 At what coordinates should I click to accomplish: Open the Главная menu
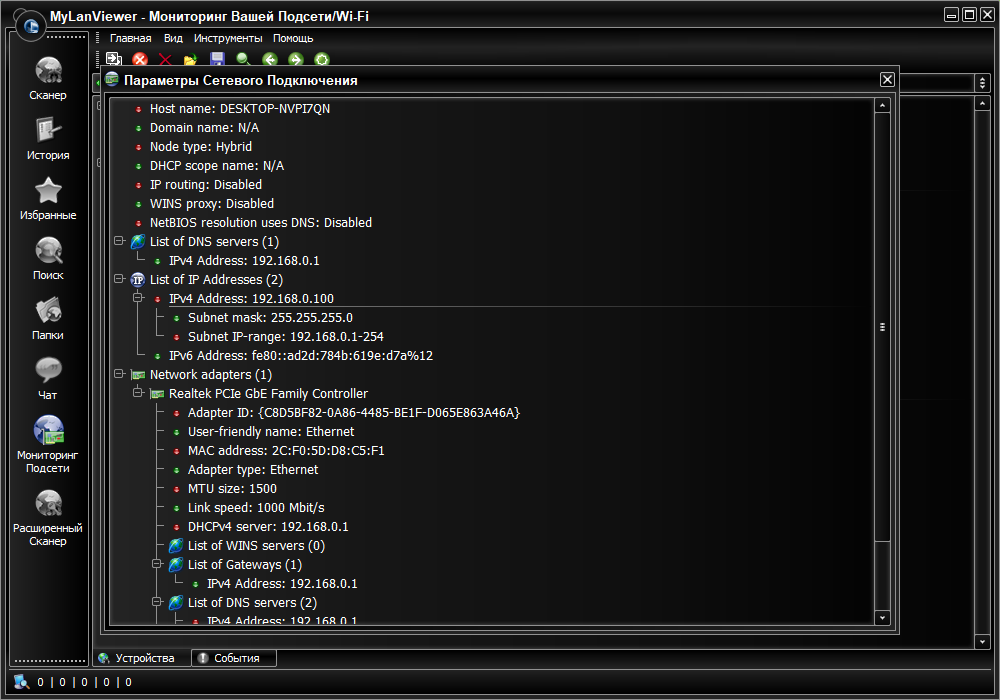(130, 38)
